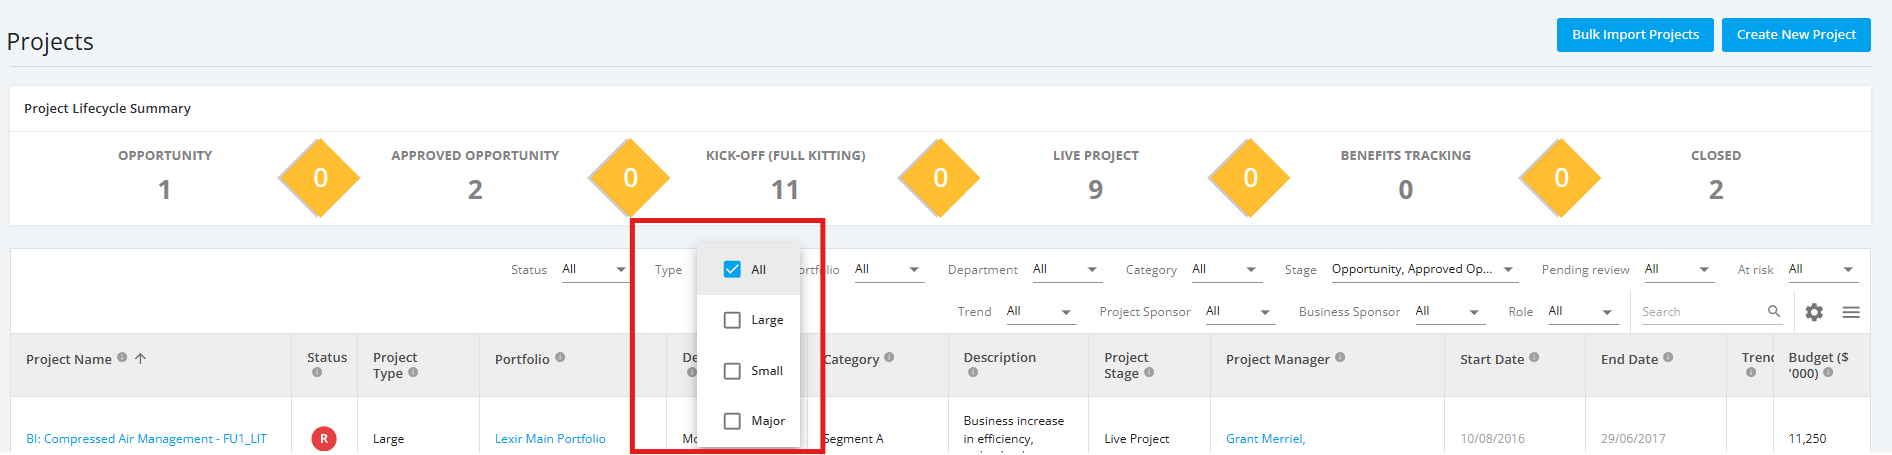Screen dimensions: 1892x455
Task: Open the Project Sponsor dropdown
Action: [x=1239, y=311]
